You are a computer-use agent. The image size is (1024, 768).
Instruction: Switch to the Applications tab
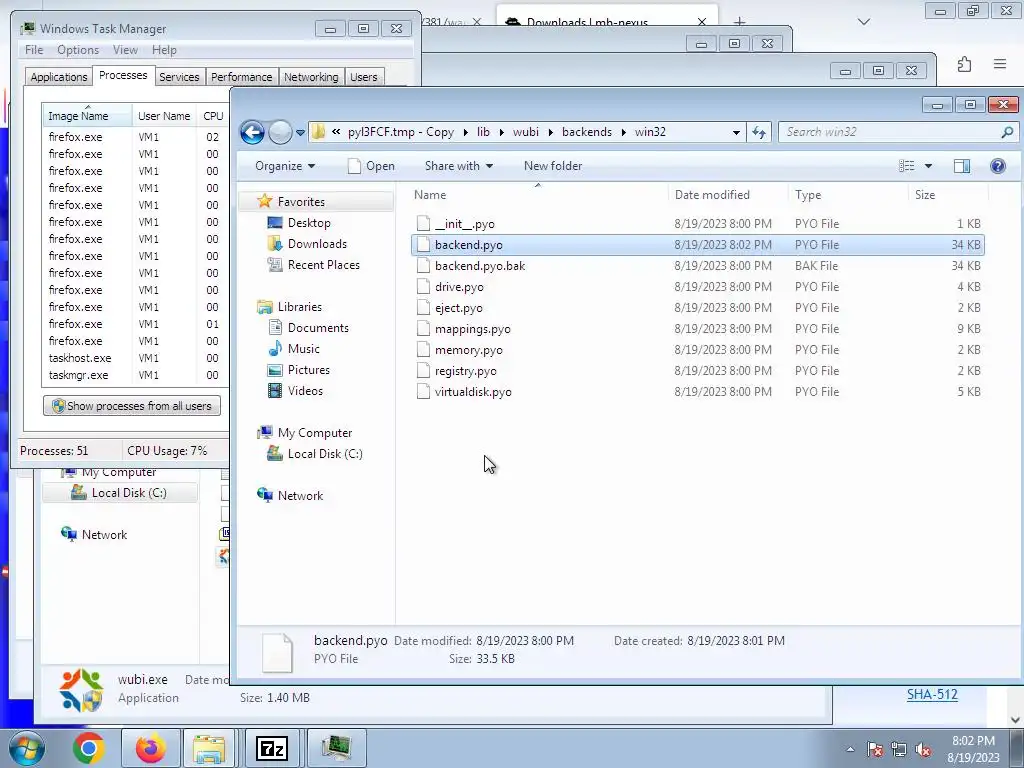pyautogui.click(x=59, y=77)
